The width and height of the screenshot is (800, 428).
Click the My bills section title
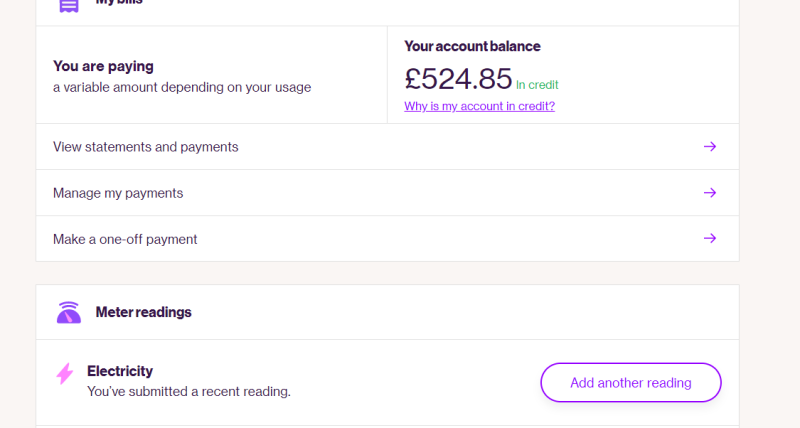pyautogui.click(x=119, y=3)
